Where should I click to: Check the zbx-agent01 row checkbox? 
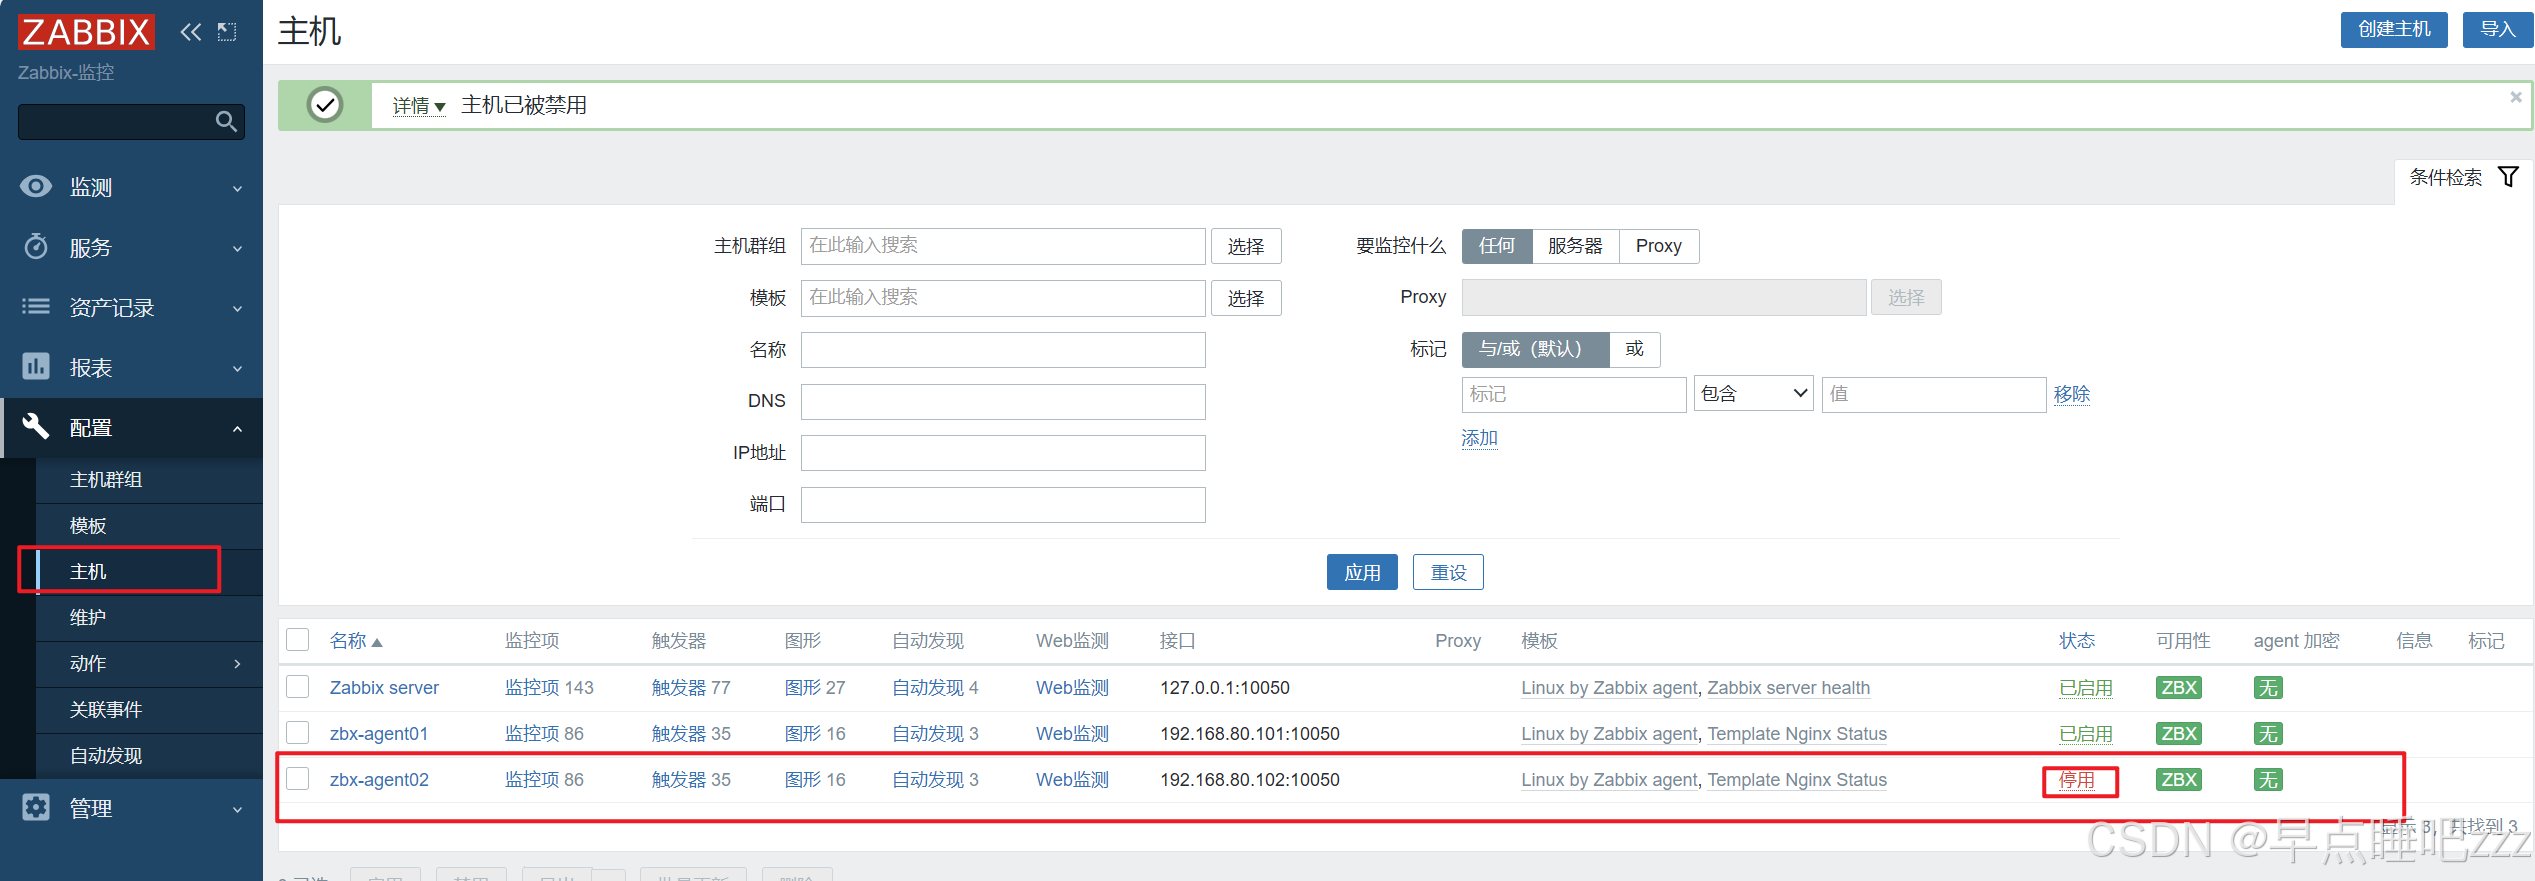(298, 733)
